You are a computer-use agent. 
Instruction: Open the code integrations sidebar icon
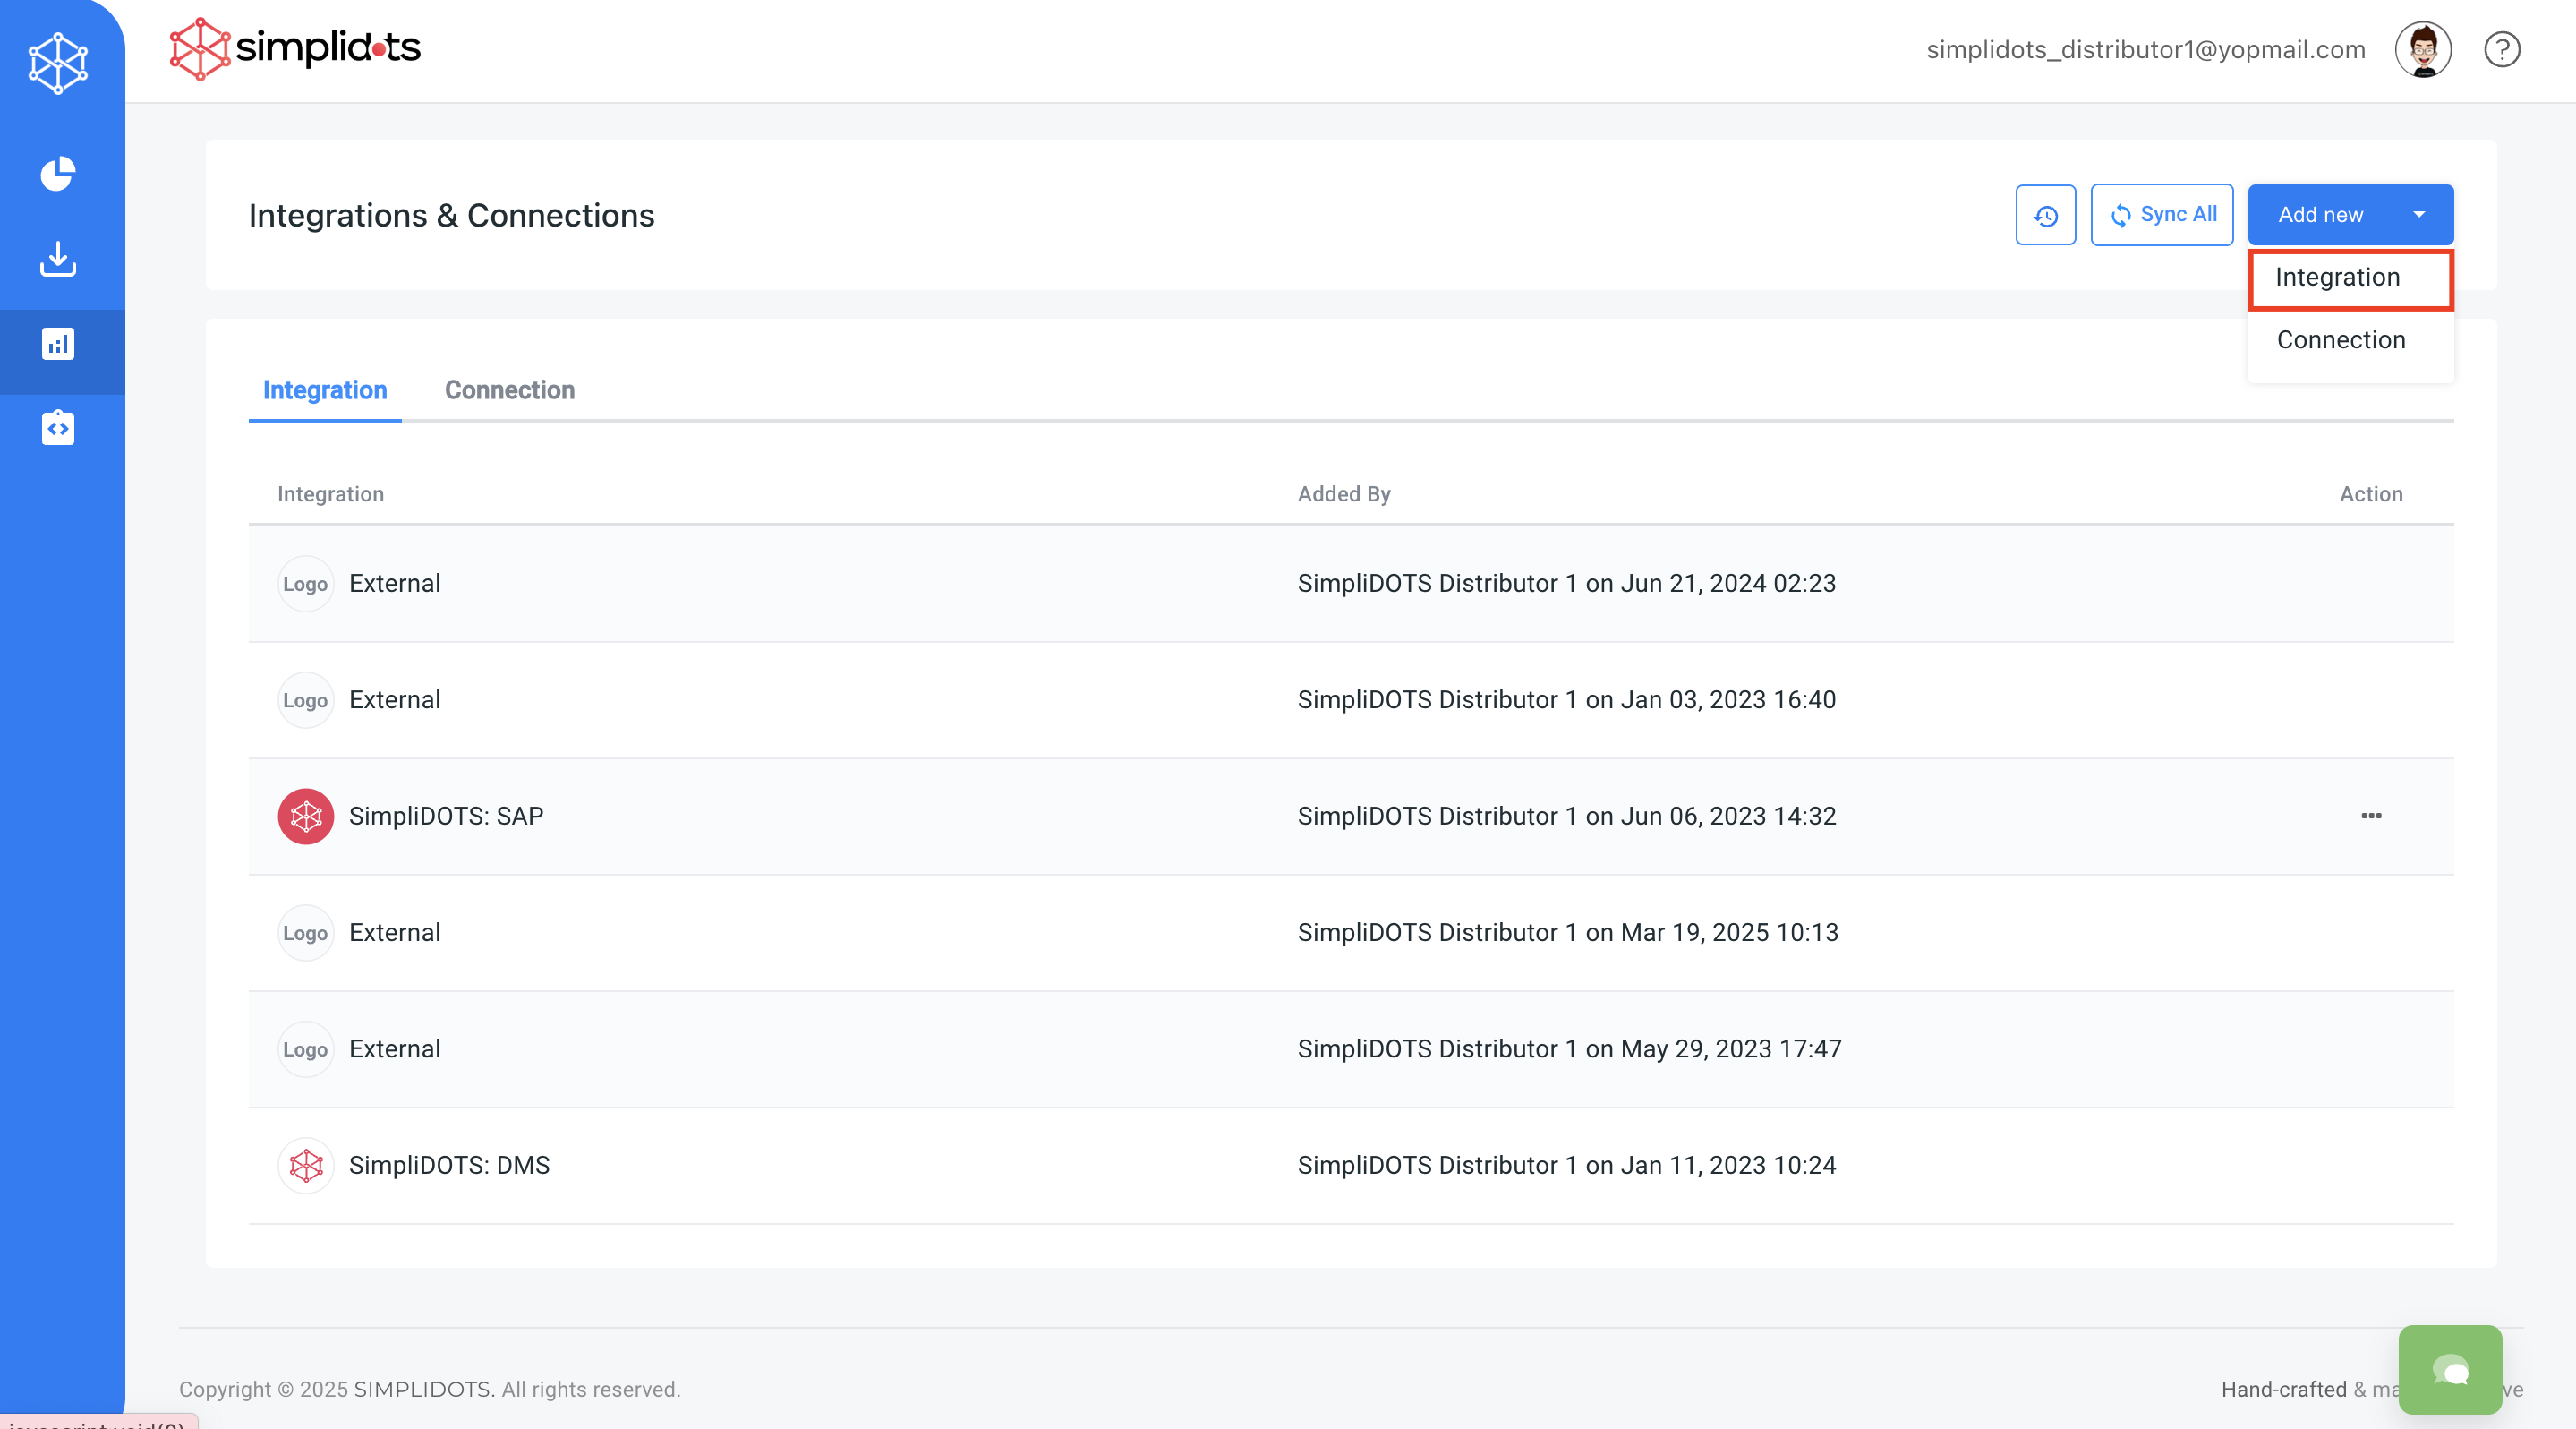pyautogui.click(x=58, y=429)
